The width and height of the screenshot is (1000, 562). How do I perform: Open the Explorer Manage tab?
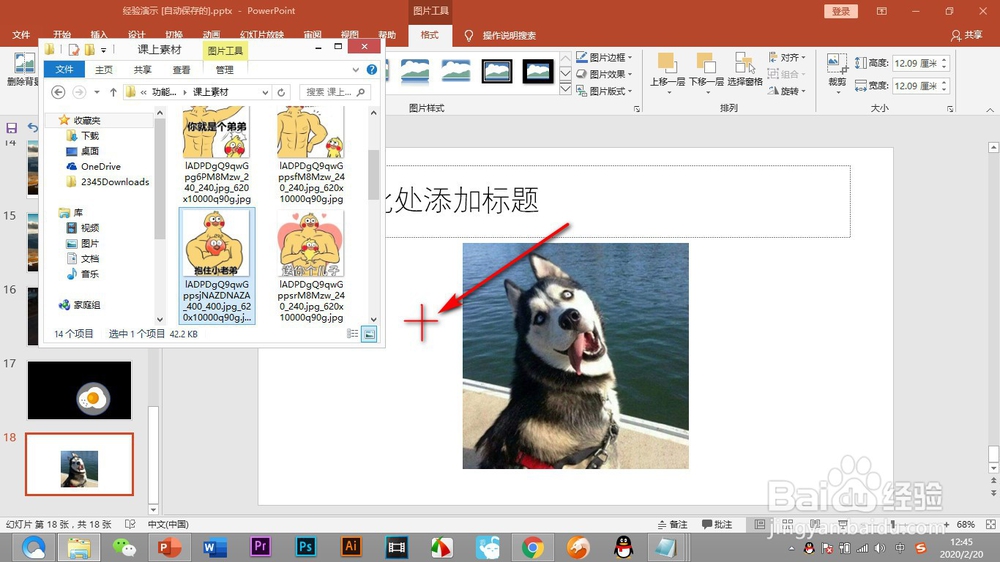point(224,70)
